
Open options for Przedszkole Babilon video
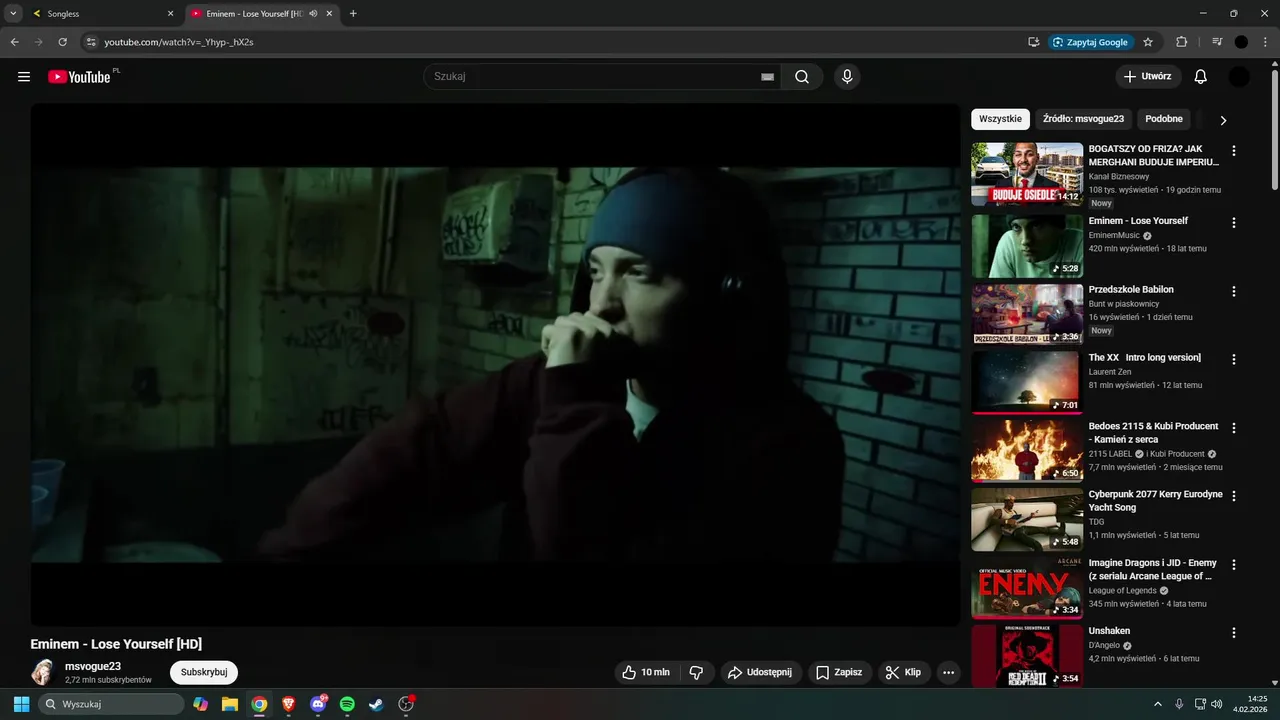tap(1234, 291)
